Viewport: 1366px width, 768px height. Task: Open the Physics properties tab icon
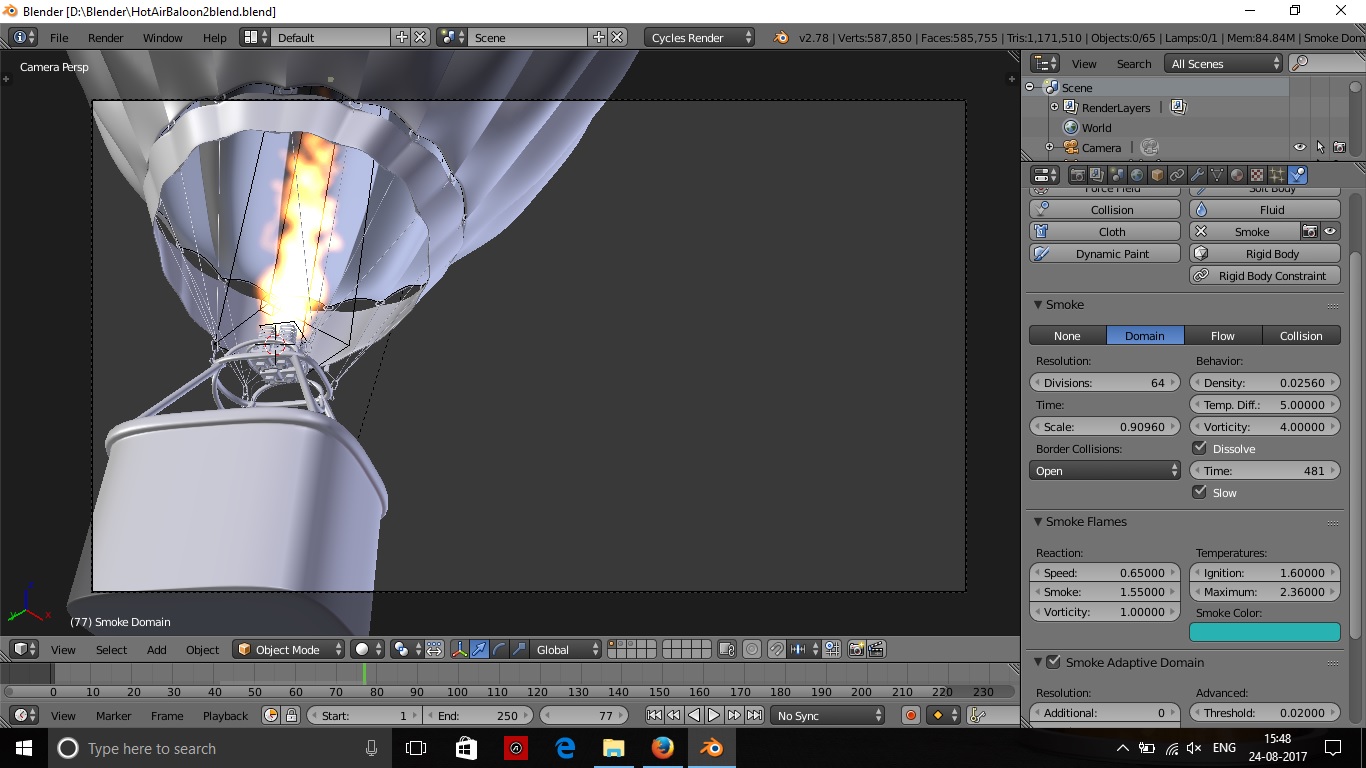(1297, 175)
